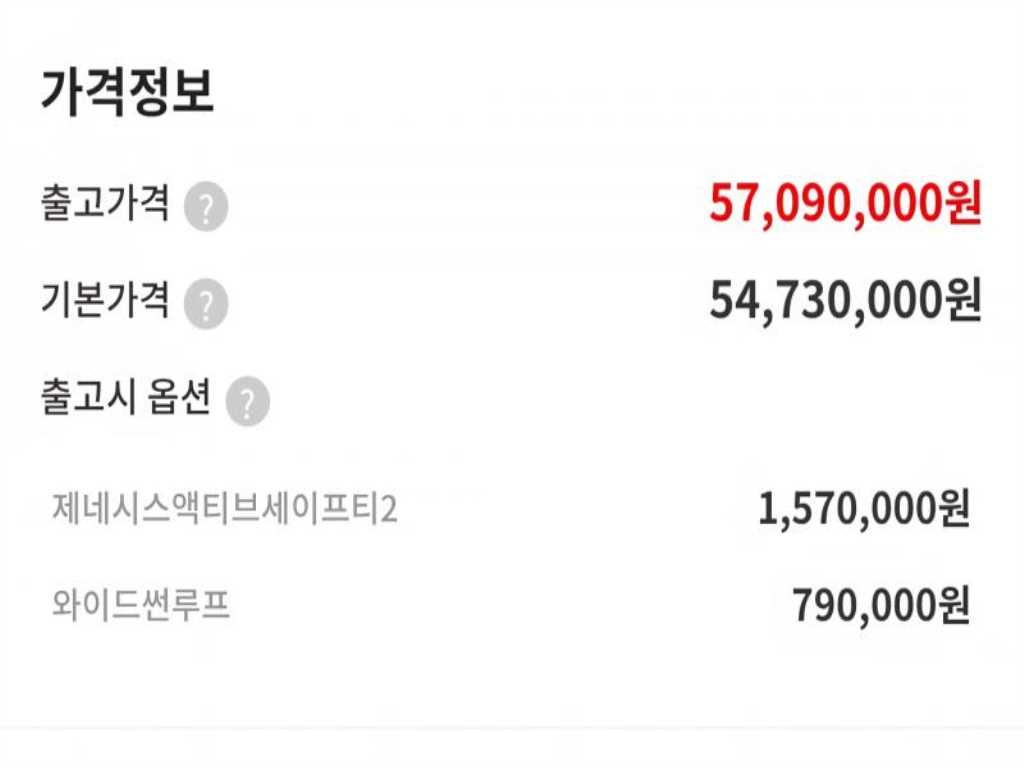Select the 54,730,000원 base price value
Screen dimensions: 1024x768
point(846,301)
